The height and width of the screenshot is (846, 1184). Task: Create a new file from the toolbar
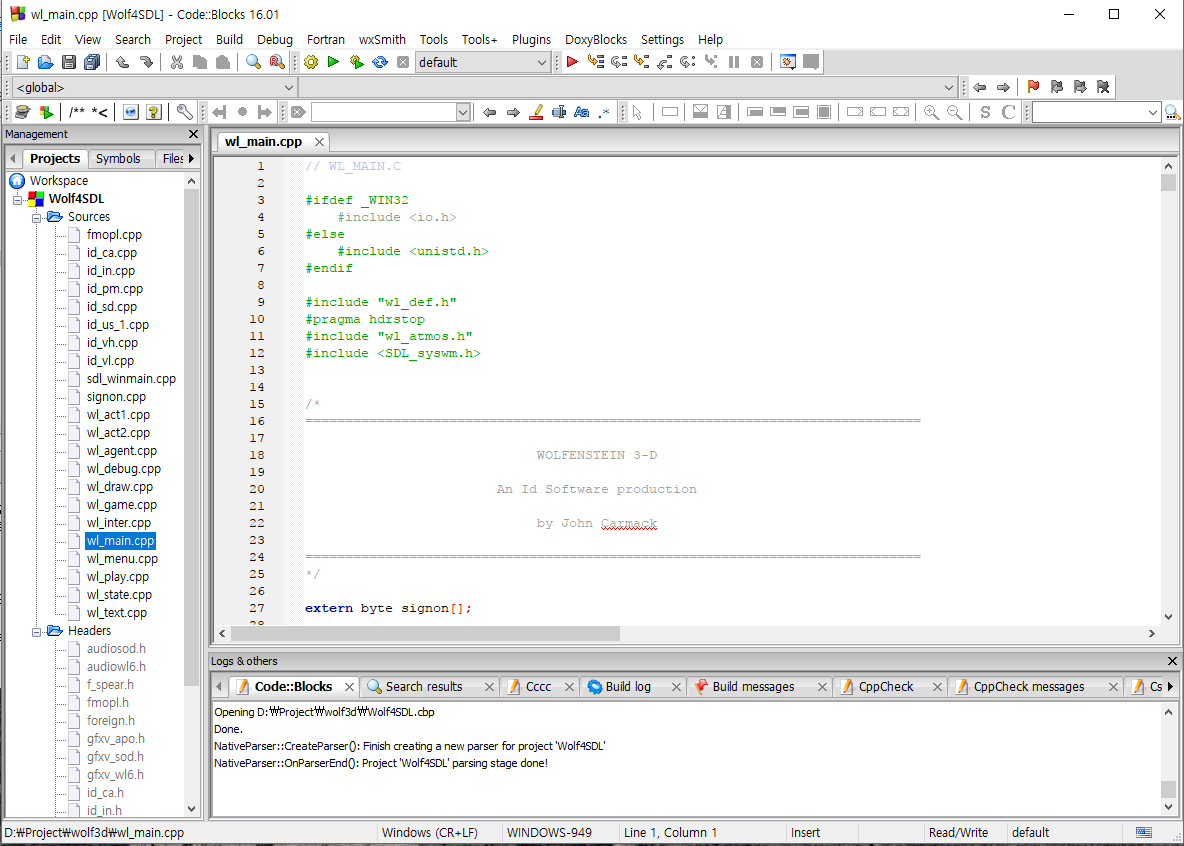(x=23, y=62)
